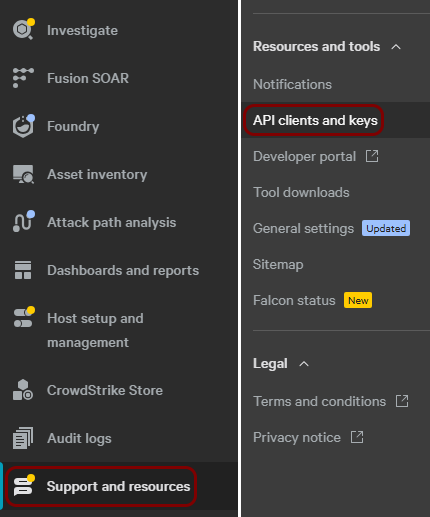The height and width of the screenshot is (517, 430).
Task: Click the Investigate magnifier icon
Action: tap(23, 29)
